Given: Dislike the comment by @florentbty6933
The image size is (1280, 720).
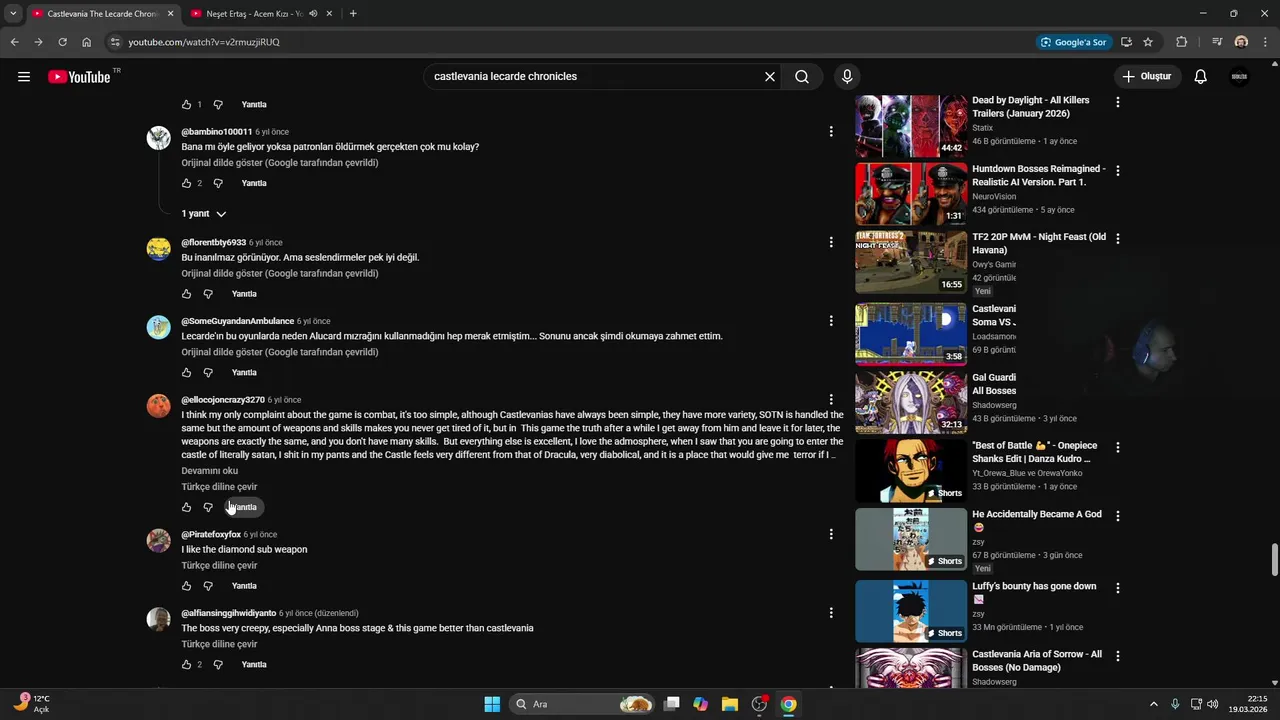Looking at the screenshot, I should click(x=208, y=294).
